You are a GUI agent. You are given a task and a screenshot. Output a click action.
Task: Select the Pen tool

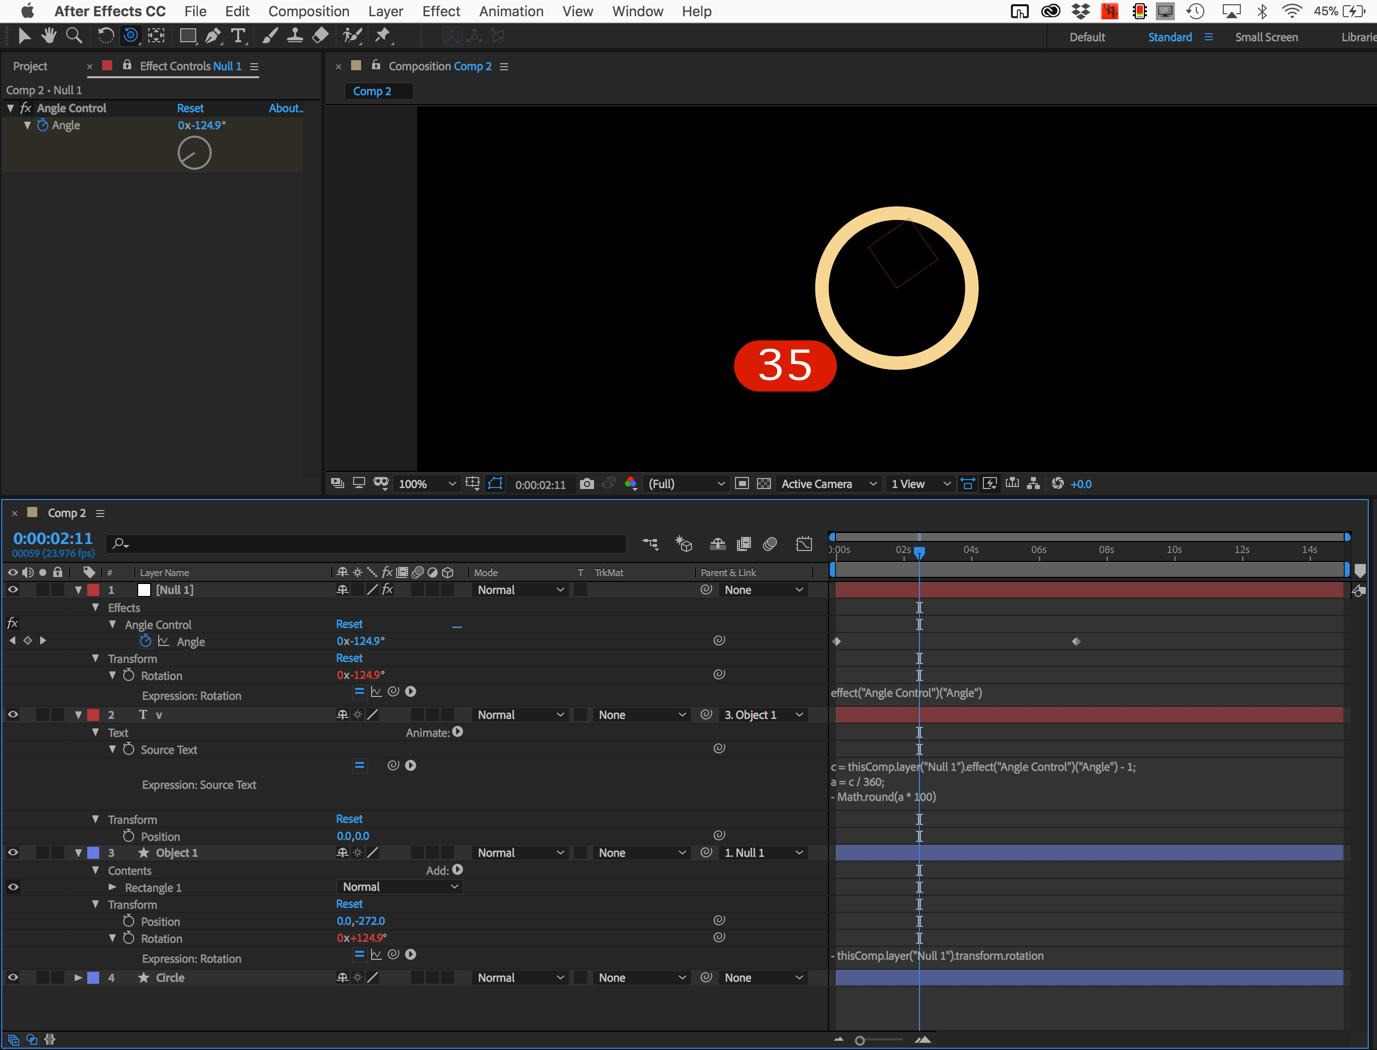pos(212,35)
